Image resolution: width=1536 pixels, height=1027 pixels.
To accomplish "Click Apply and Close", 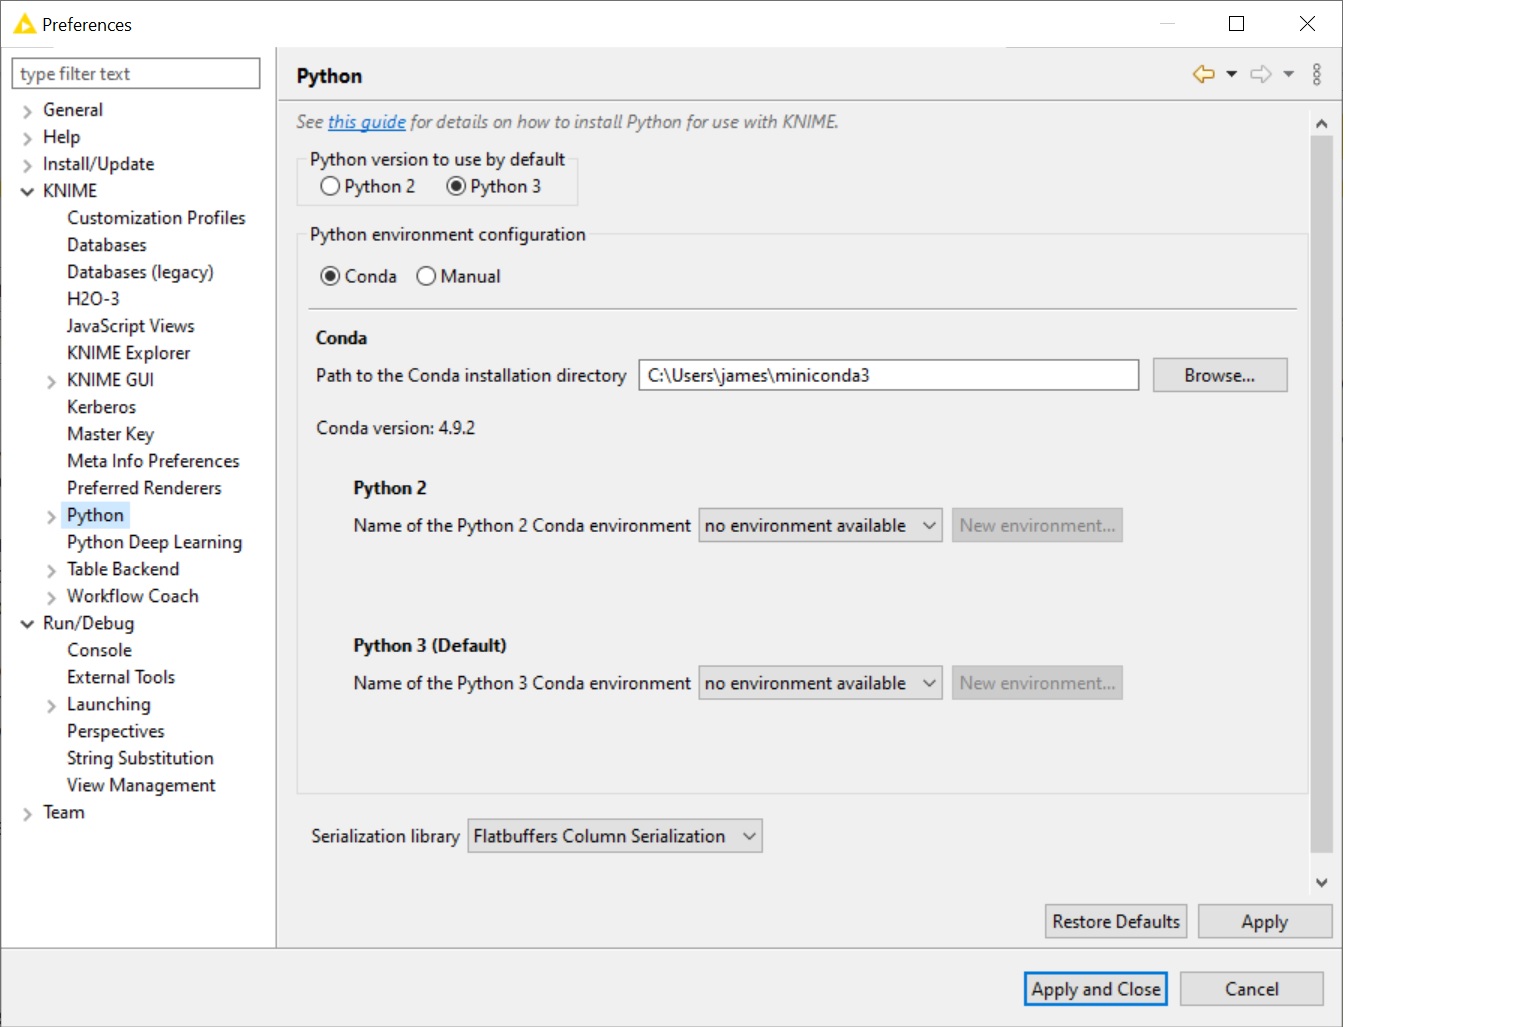I will click(x=1096, y=989).
